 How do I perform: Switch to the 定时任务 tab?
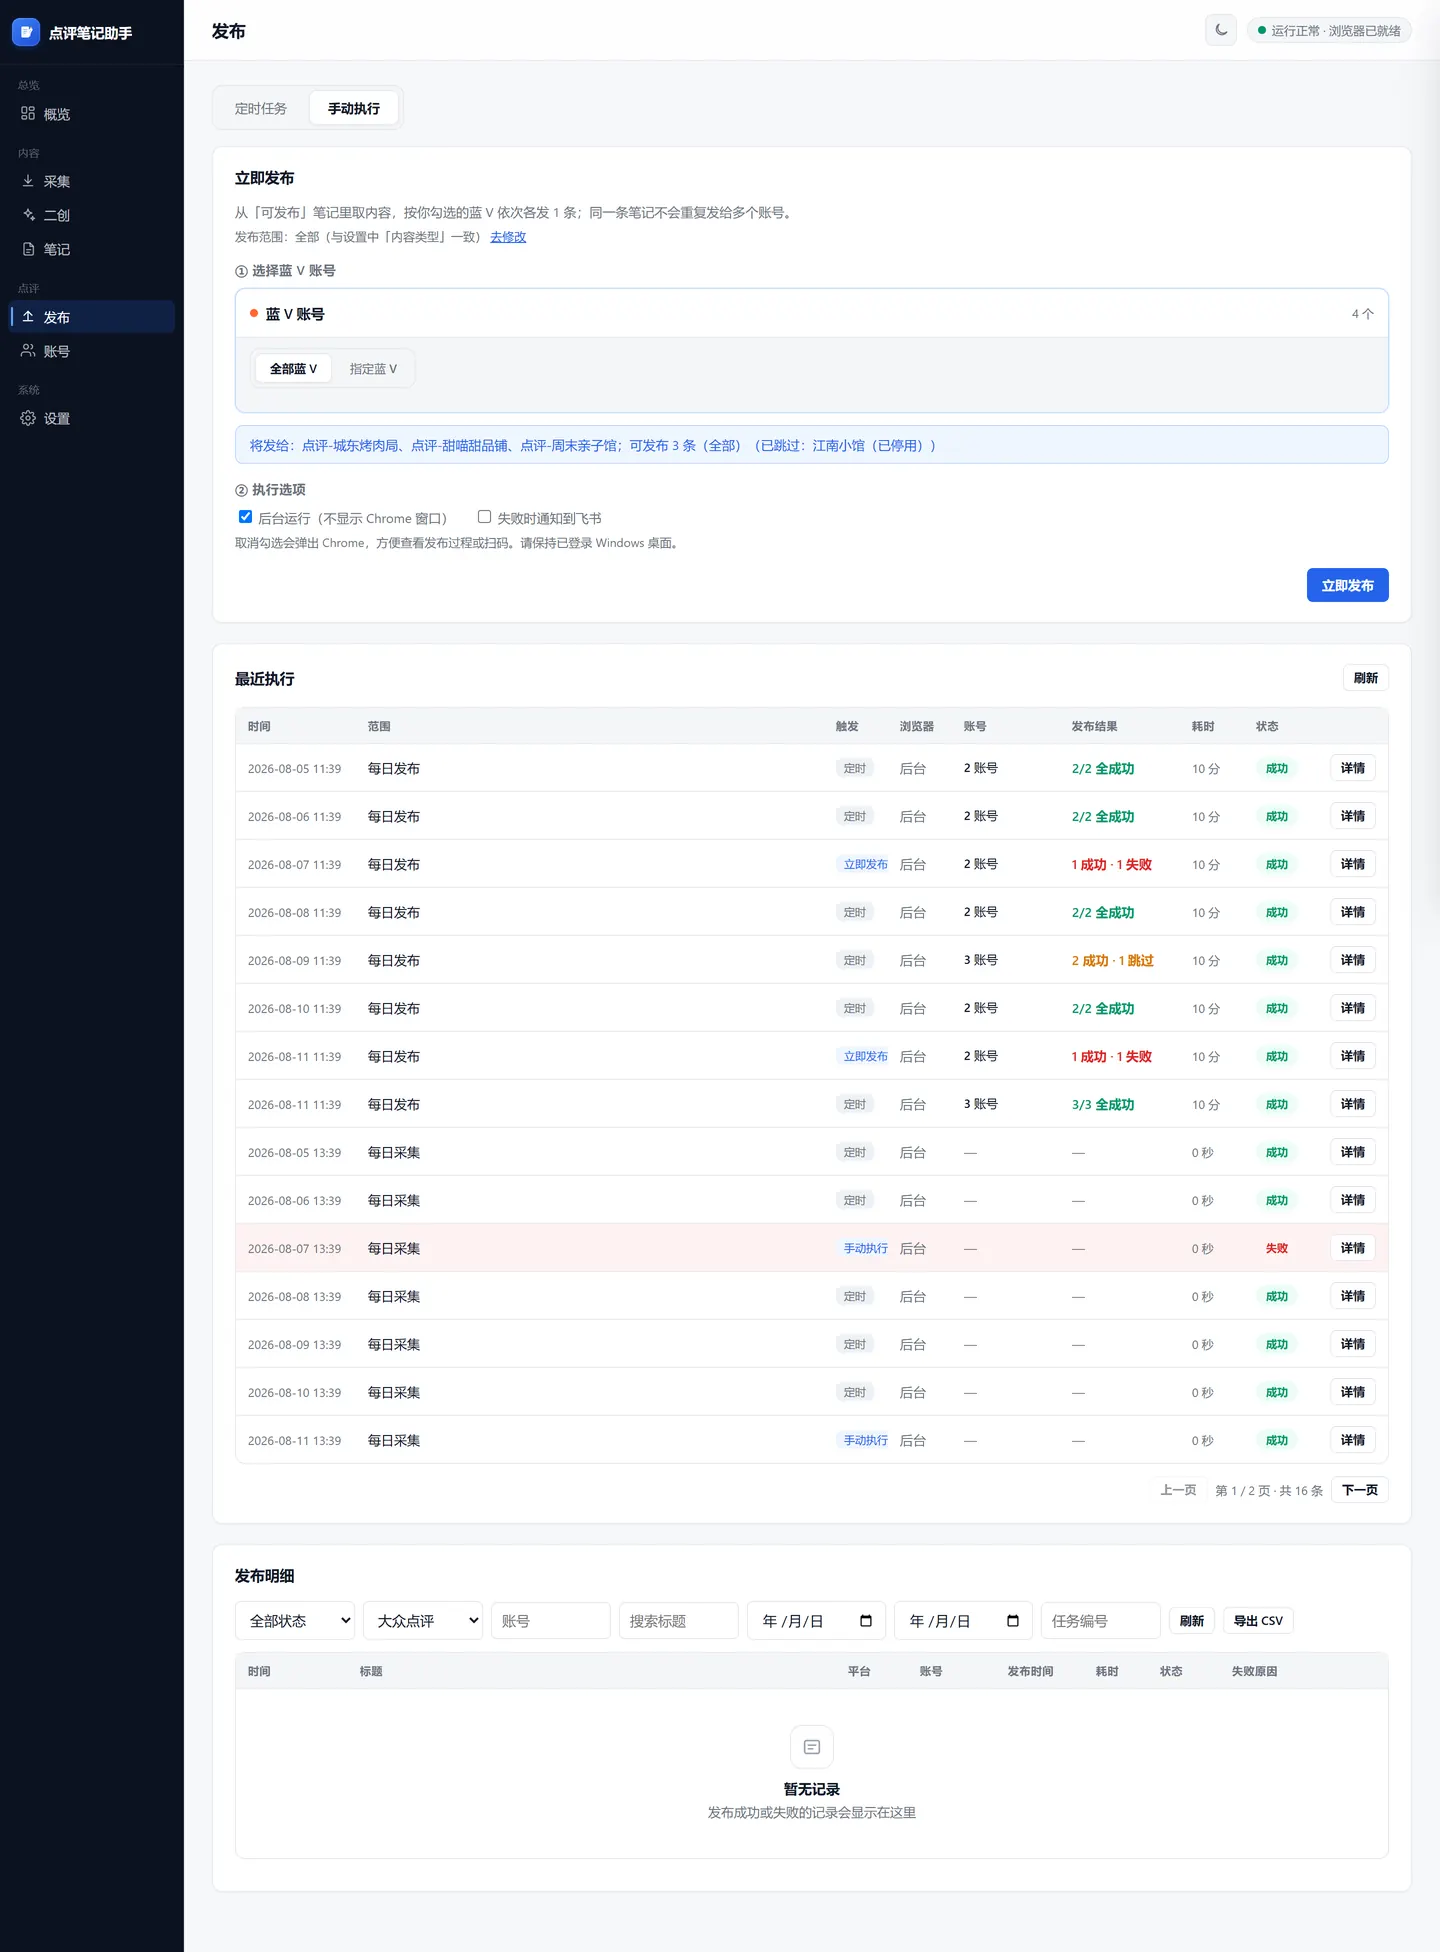pyautogui.click(x=261, y=108)
